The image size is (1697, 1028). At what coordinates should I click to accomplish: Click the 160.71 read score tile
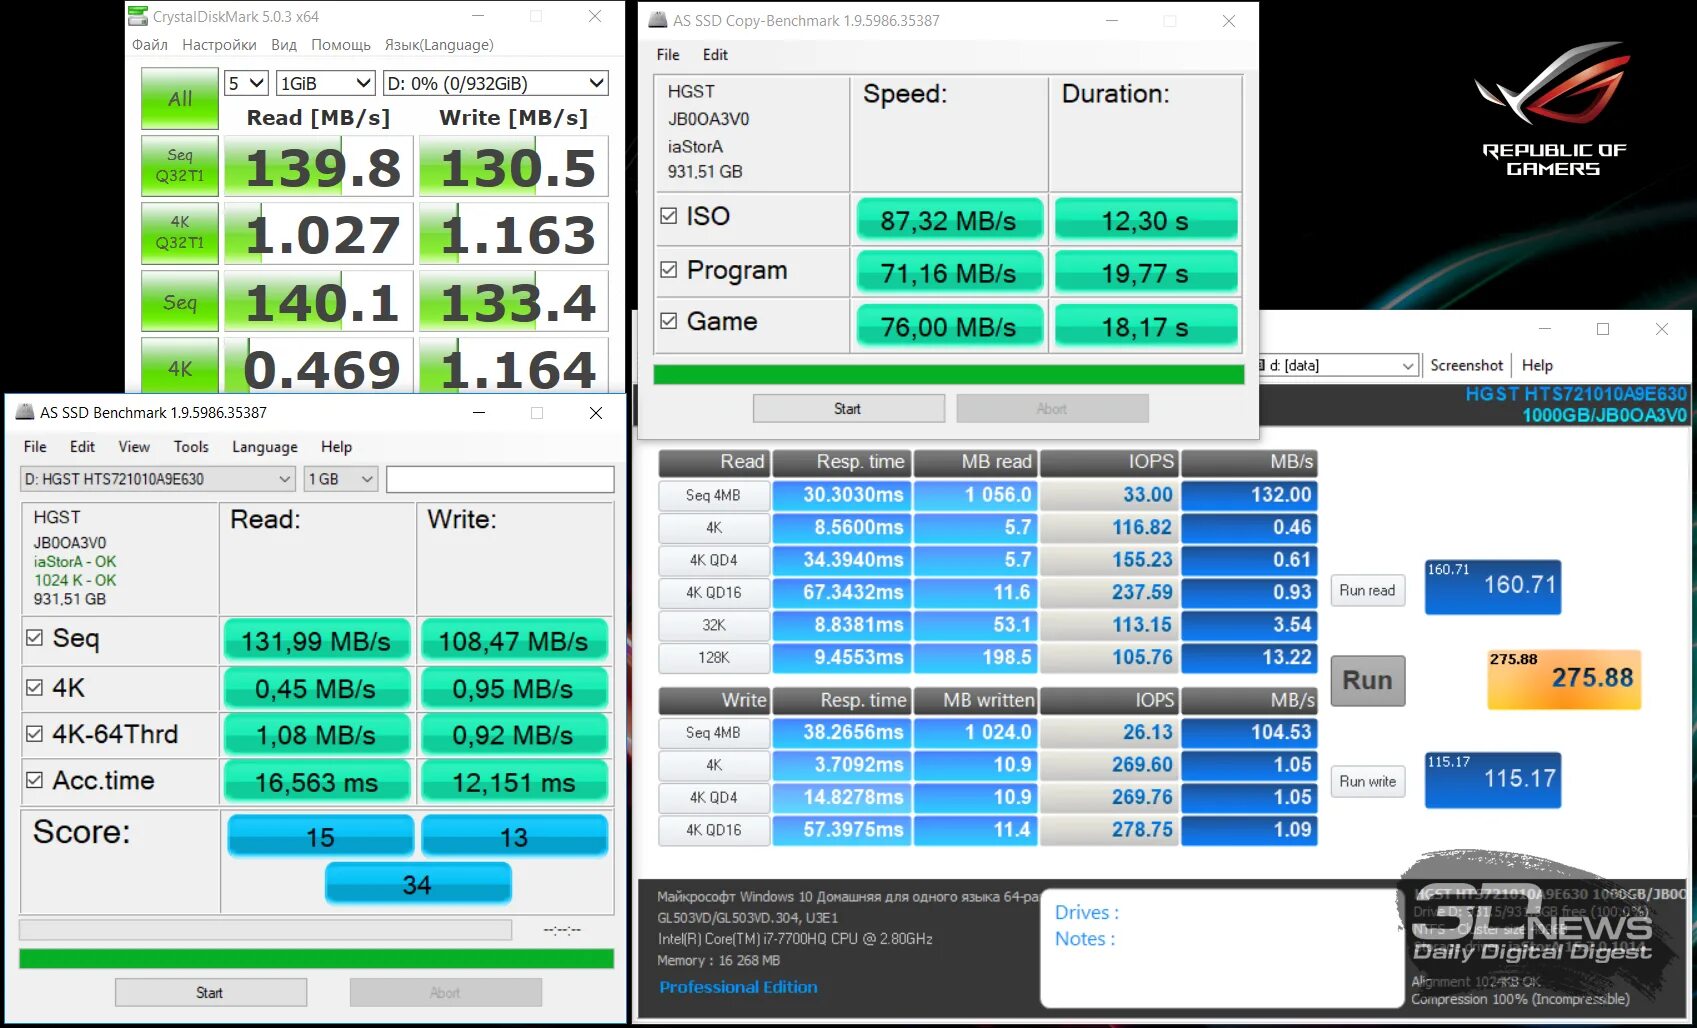click(1492, 586)
